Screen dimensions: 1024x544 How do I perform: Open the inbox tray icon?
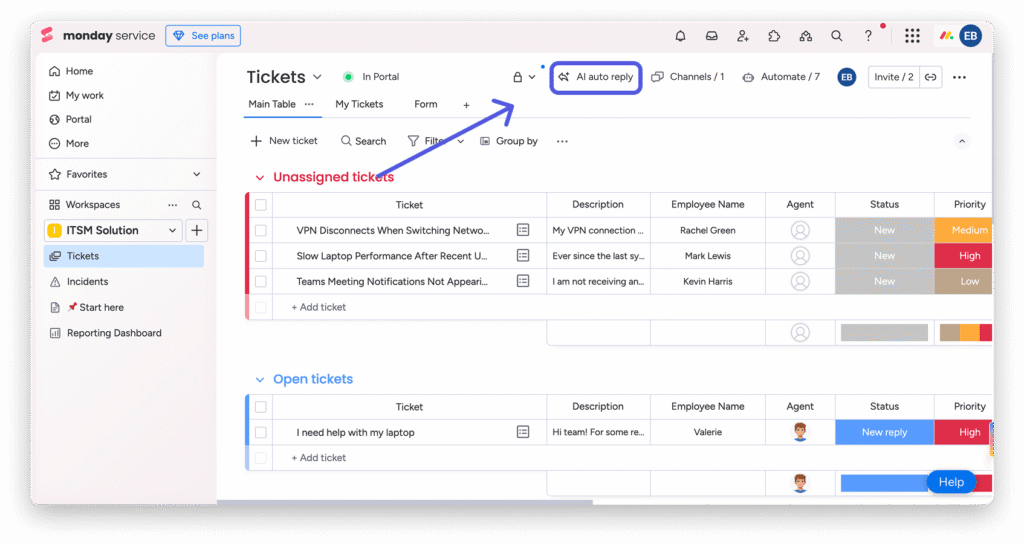pyautogui.click(x=711, y=36)
